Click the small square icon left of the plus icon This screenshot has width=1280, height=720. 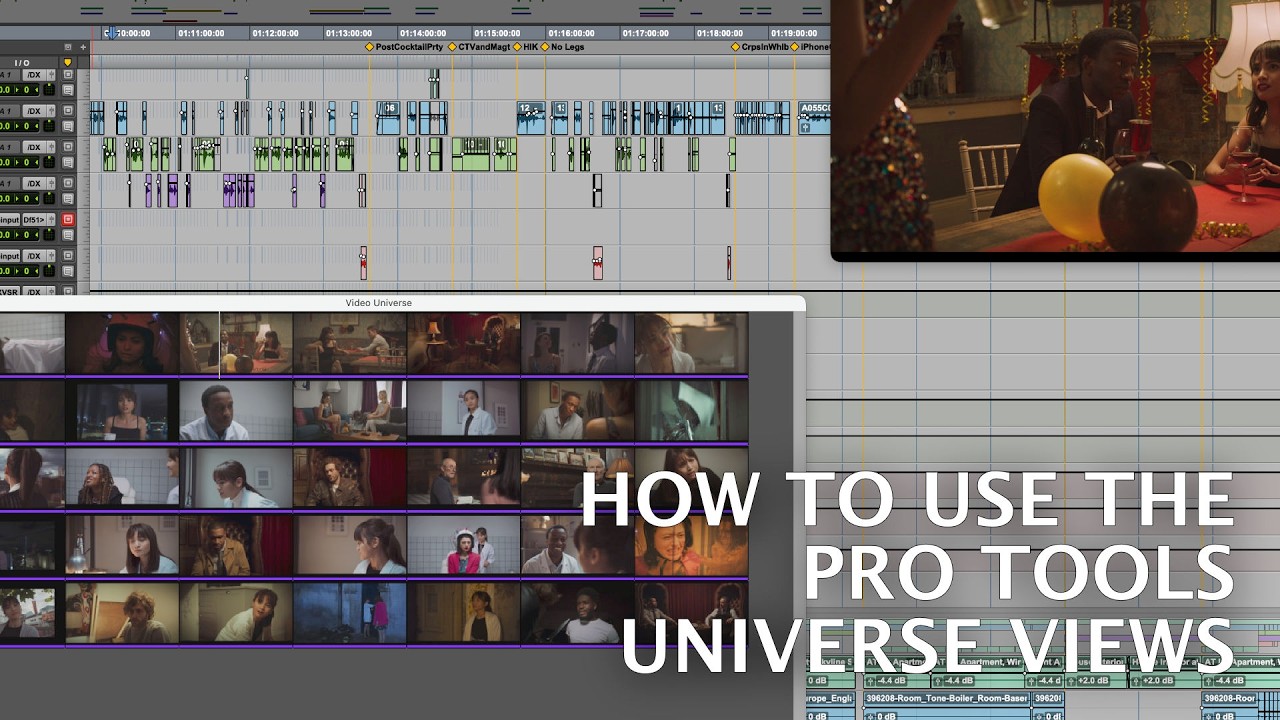tap(68, 47)
